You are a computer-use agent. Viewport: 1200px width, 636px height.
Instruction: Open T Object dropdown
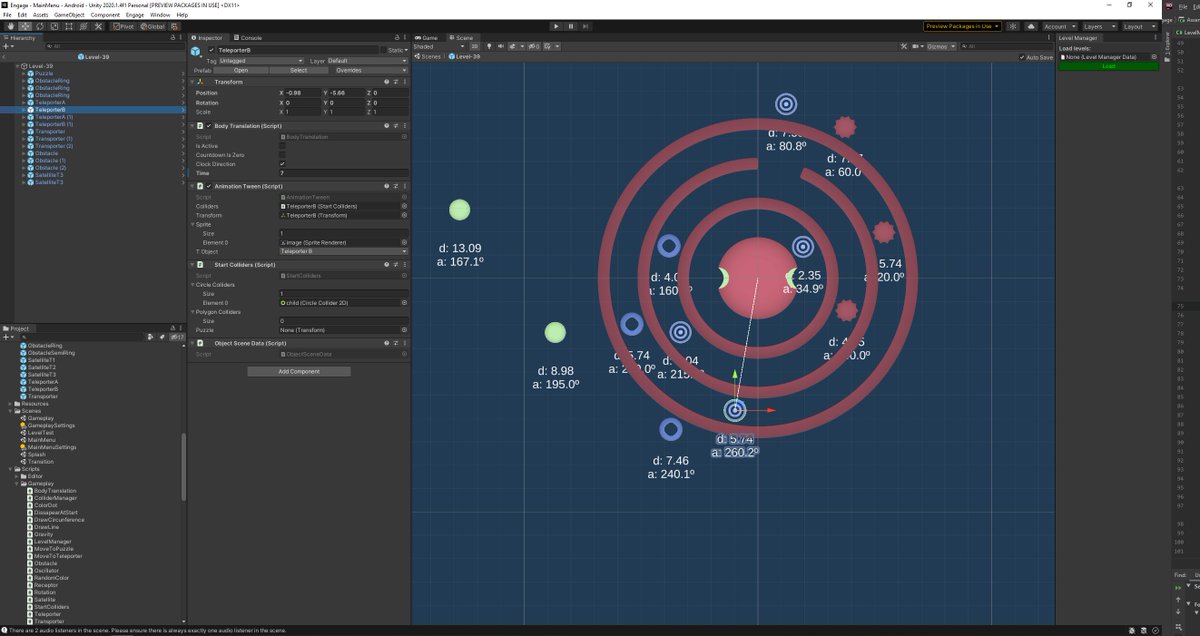click(343, 251)
